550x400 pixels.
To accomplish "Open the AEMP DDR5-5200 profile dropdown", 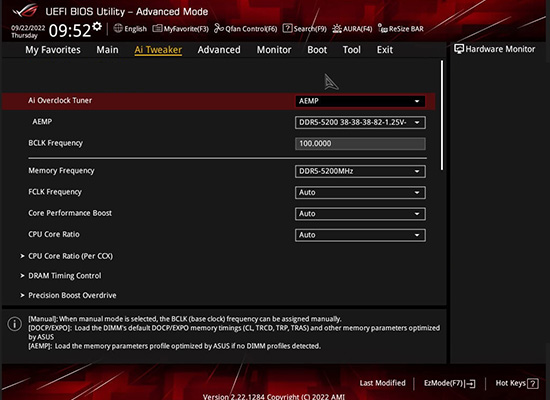I will click(x=360, y=122).
